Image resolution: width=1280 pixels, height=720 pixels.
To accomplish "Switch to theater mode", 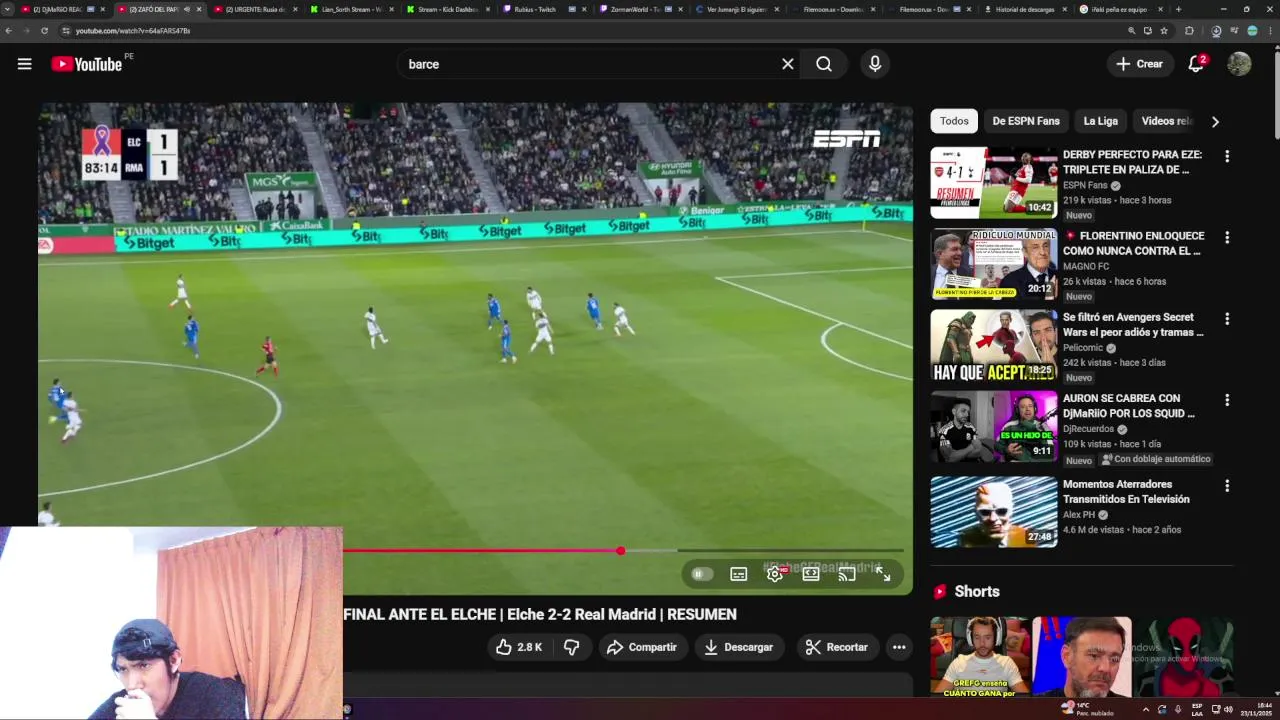I will point(811,574).
